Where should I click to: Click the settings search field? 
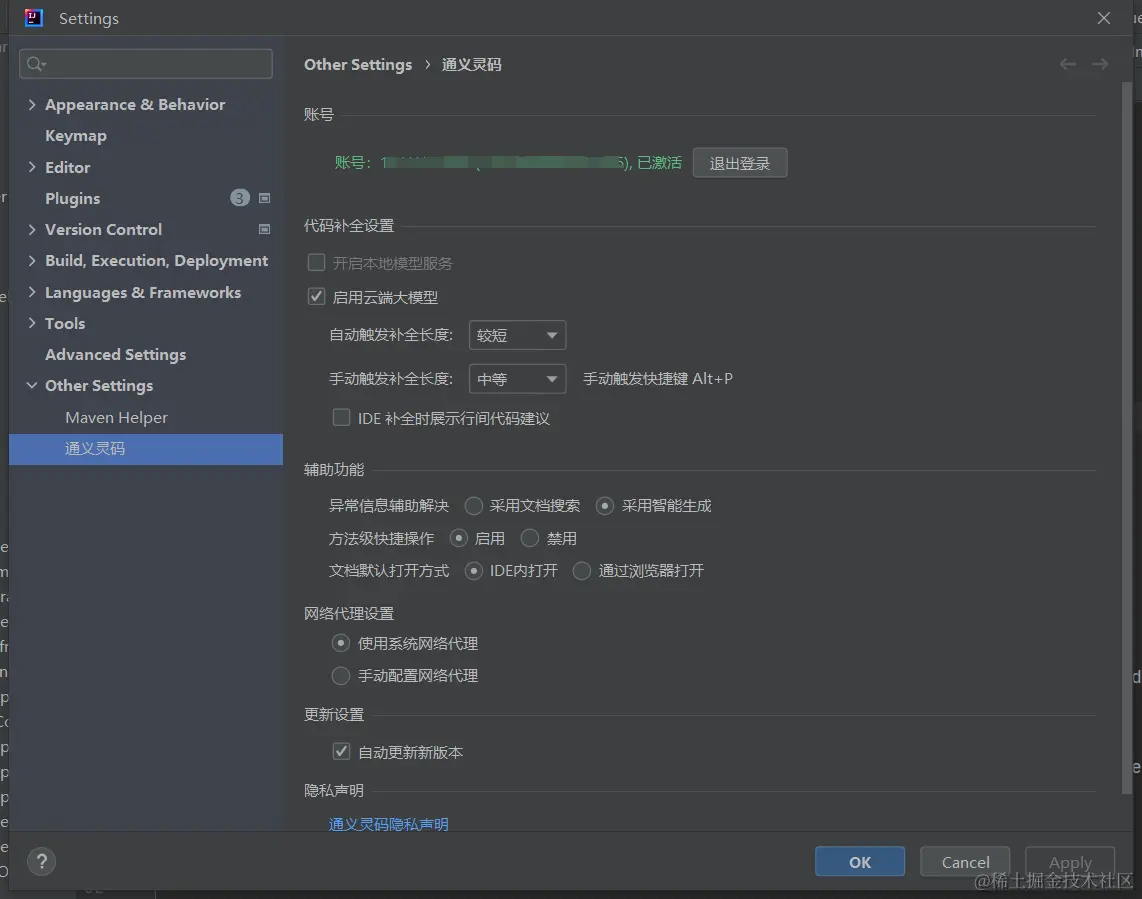(x=146, y=64)
